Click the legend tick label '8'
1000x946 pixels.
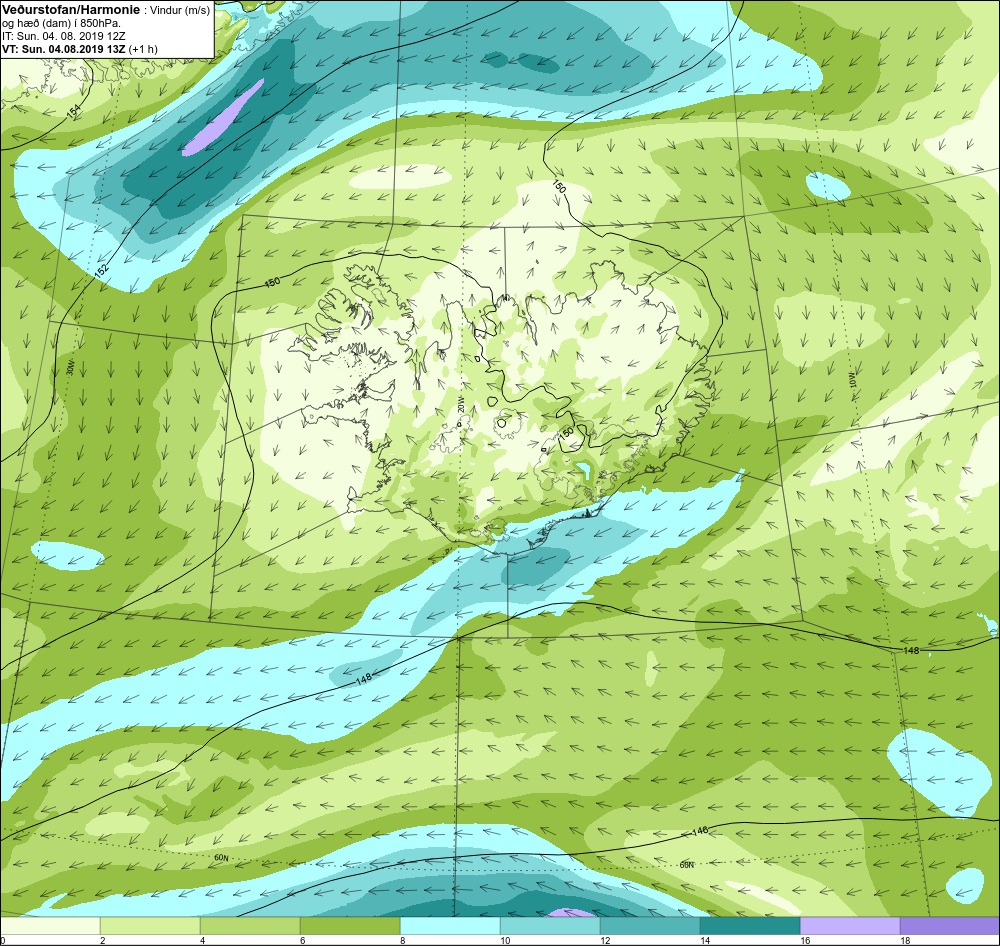pos(402,940)
